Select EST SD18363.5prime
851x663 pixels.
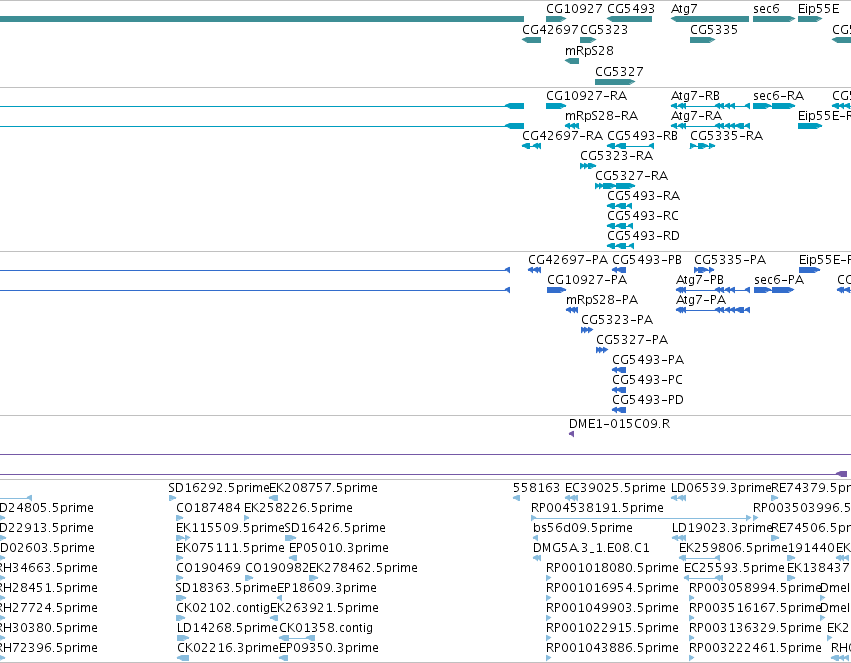tap(226, 589)
